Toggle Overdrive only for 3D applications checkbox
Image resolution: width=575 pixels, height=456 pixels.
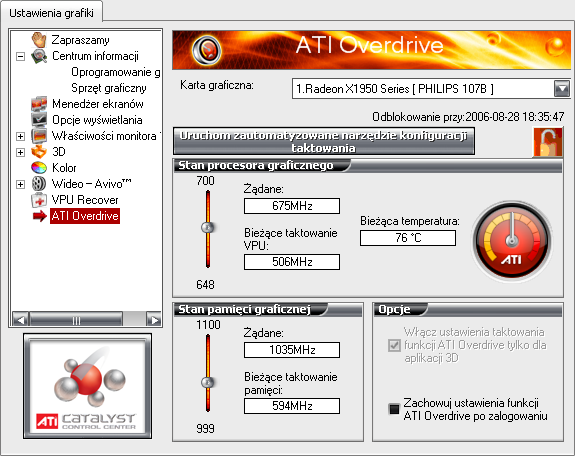tap(394, 345)
